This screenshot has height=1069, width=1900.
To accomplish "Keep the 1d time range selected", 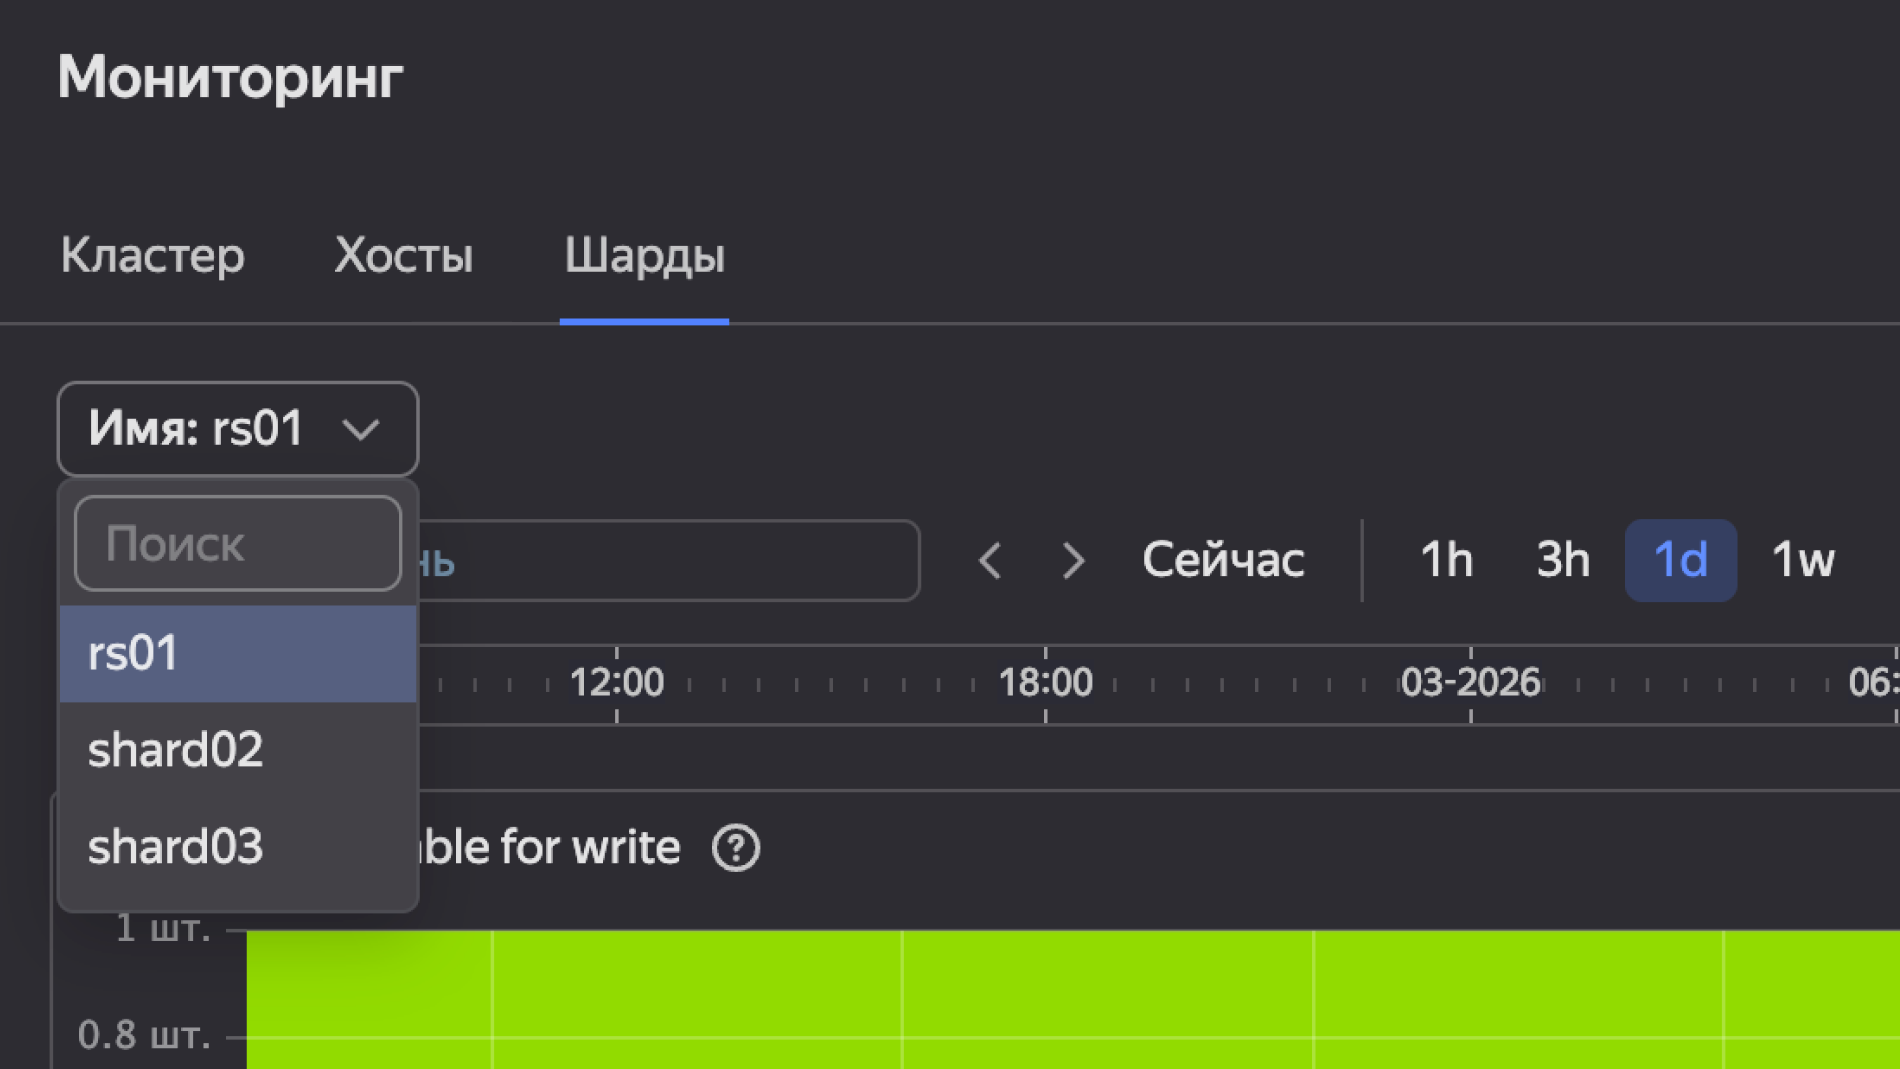I will click(x=1681, y=560).
